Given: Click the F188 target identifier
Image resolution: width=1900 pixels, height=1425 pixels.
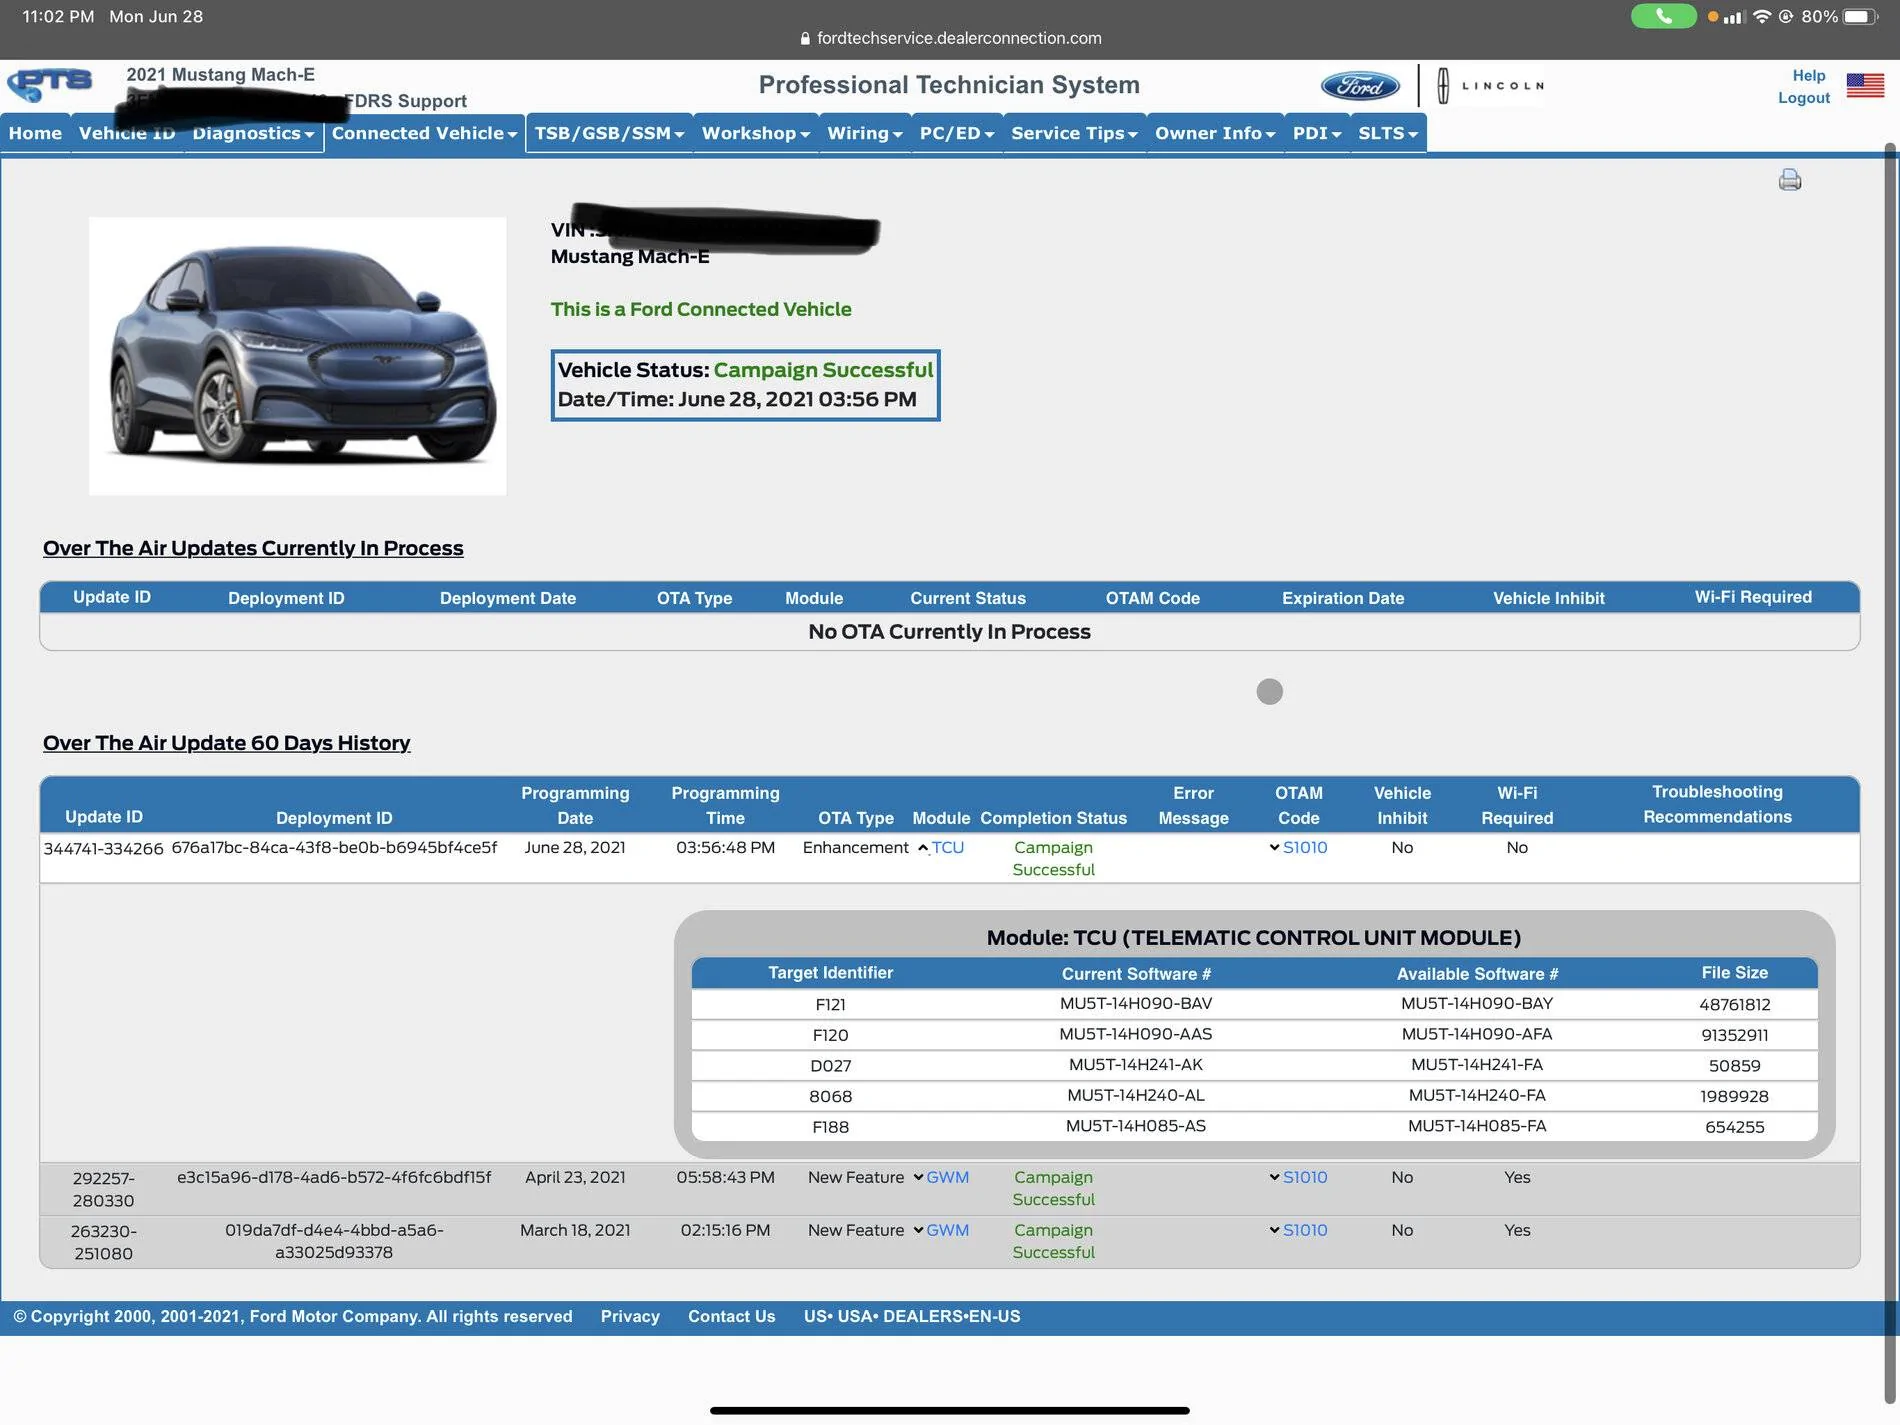Looking at the screenshot, I should click(830, 1127).
